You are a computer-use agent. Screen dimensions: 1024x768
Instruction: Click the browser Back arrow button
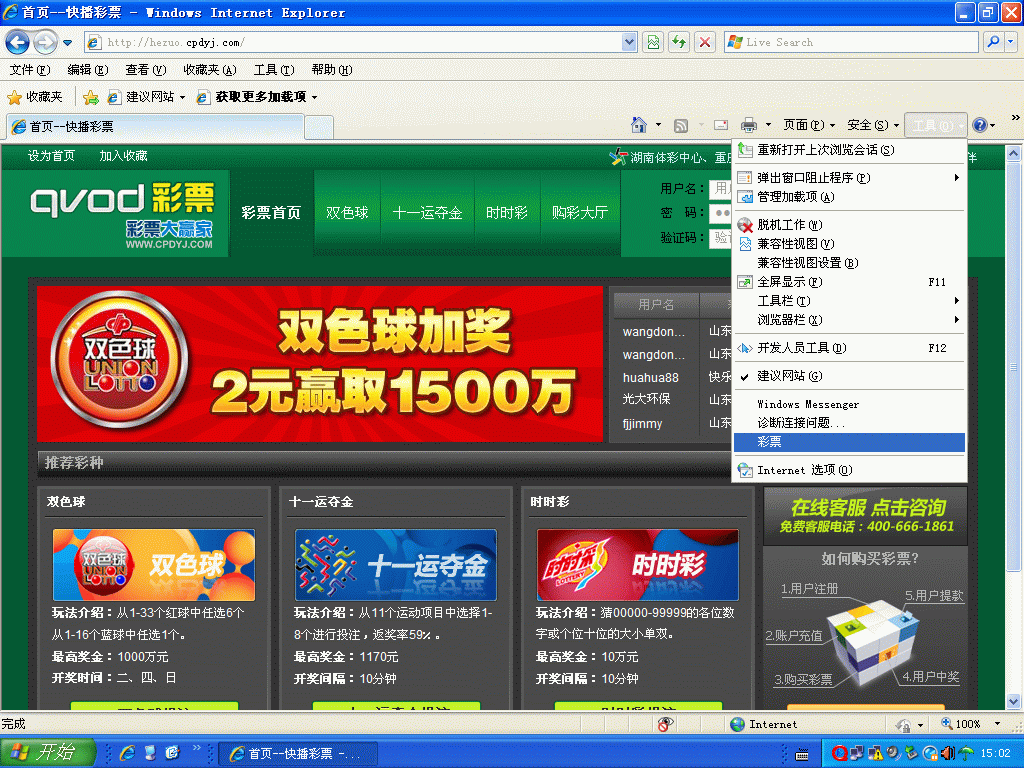click(x=18, y=43)
